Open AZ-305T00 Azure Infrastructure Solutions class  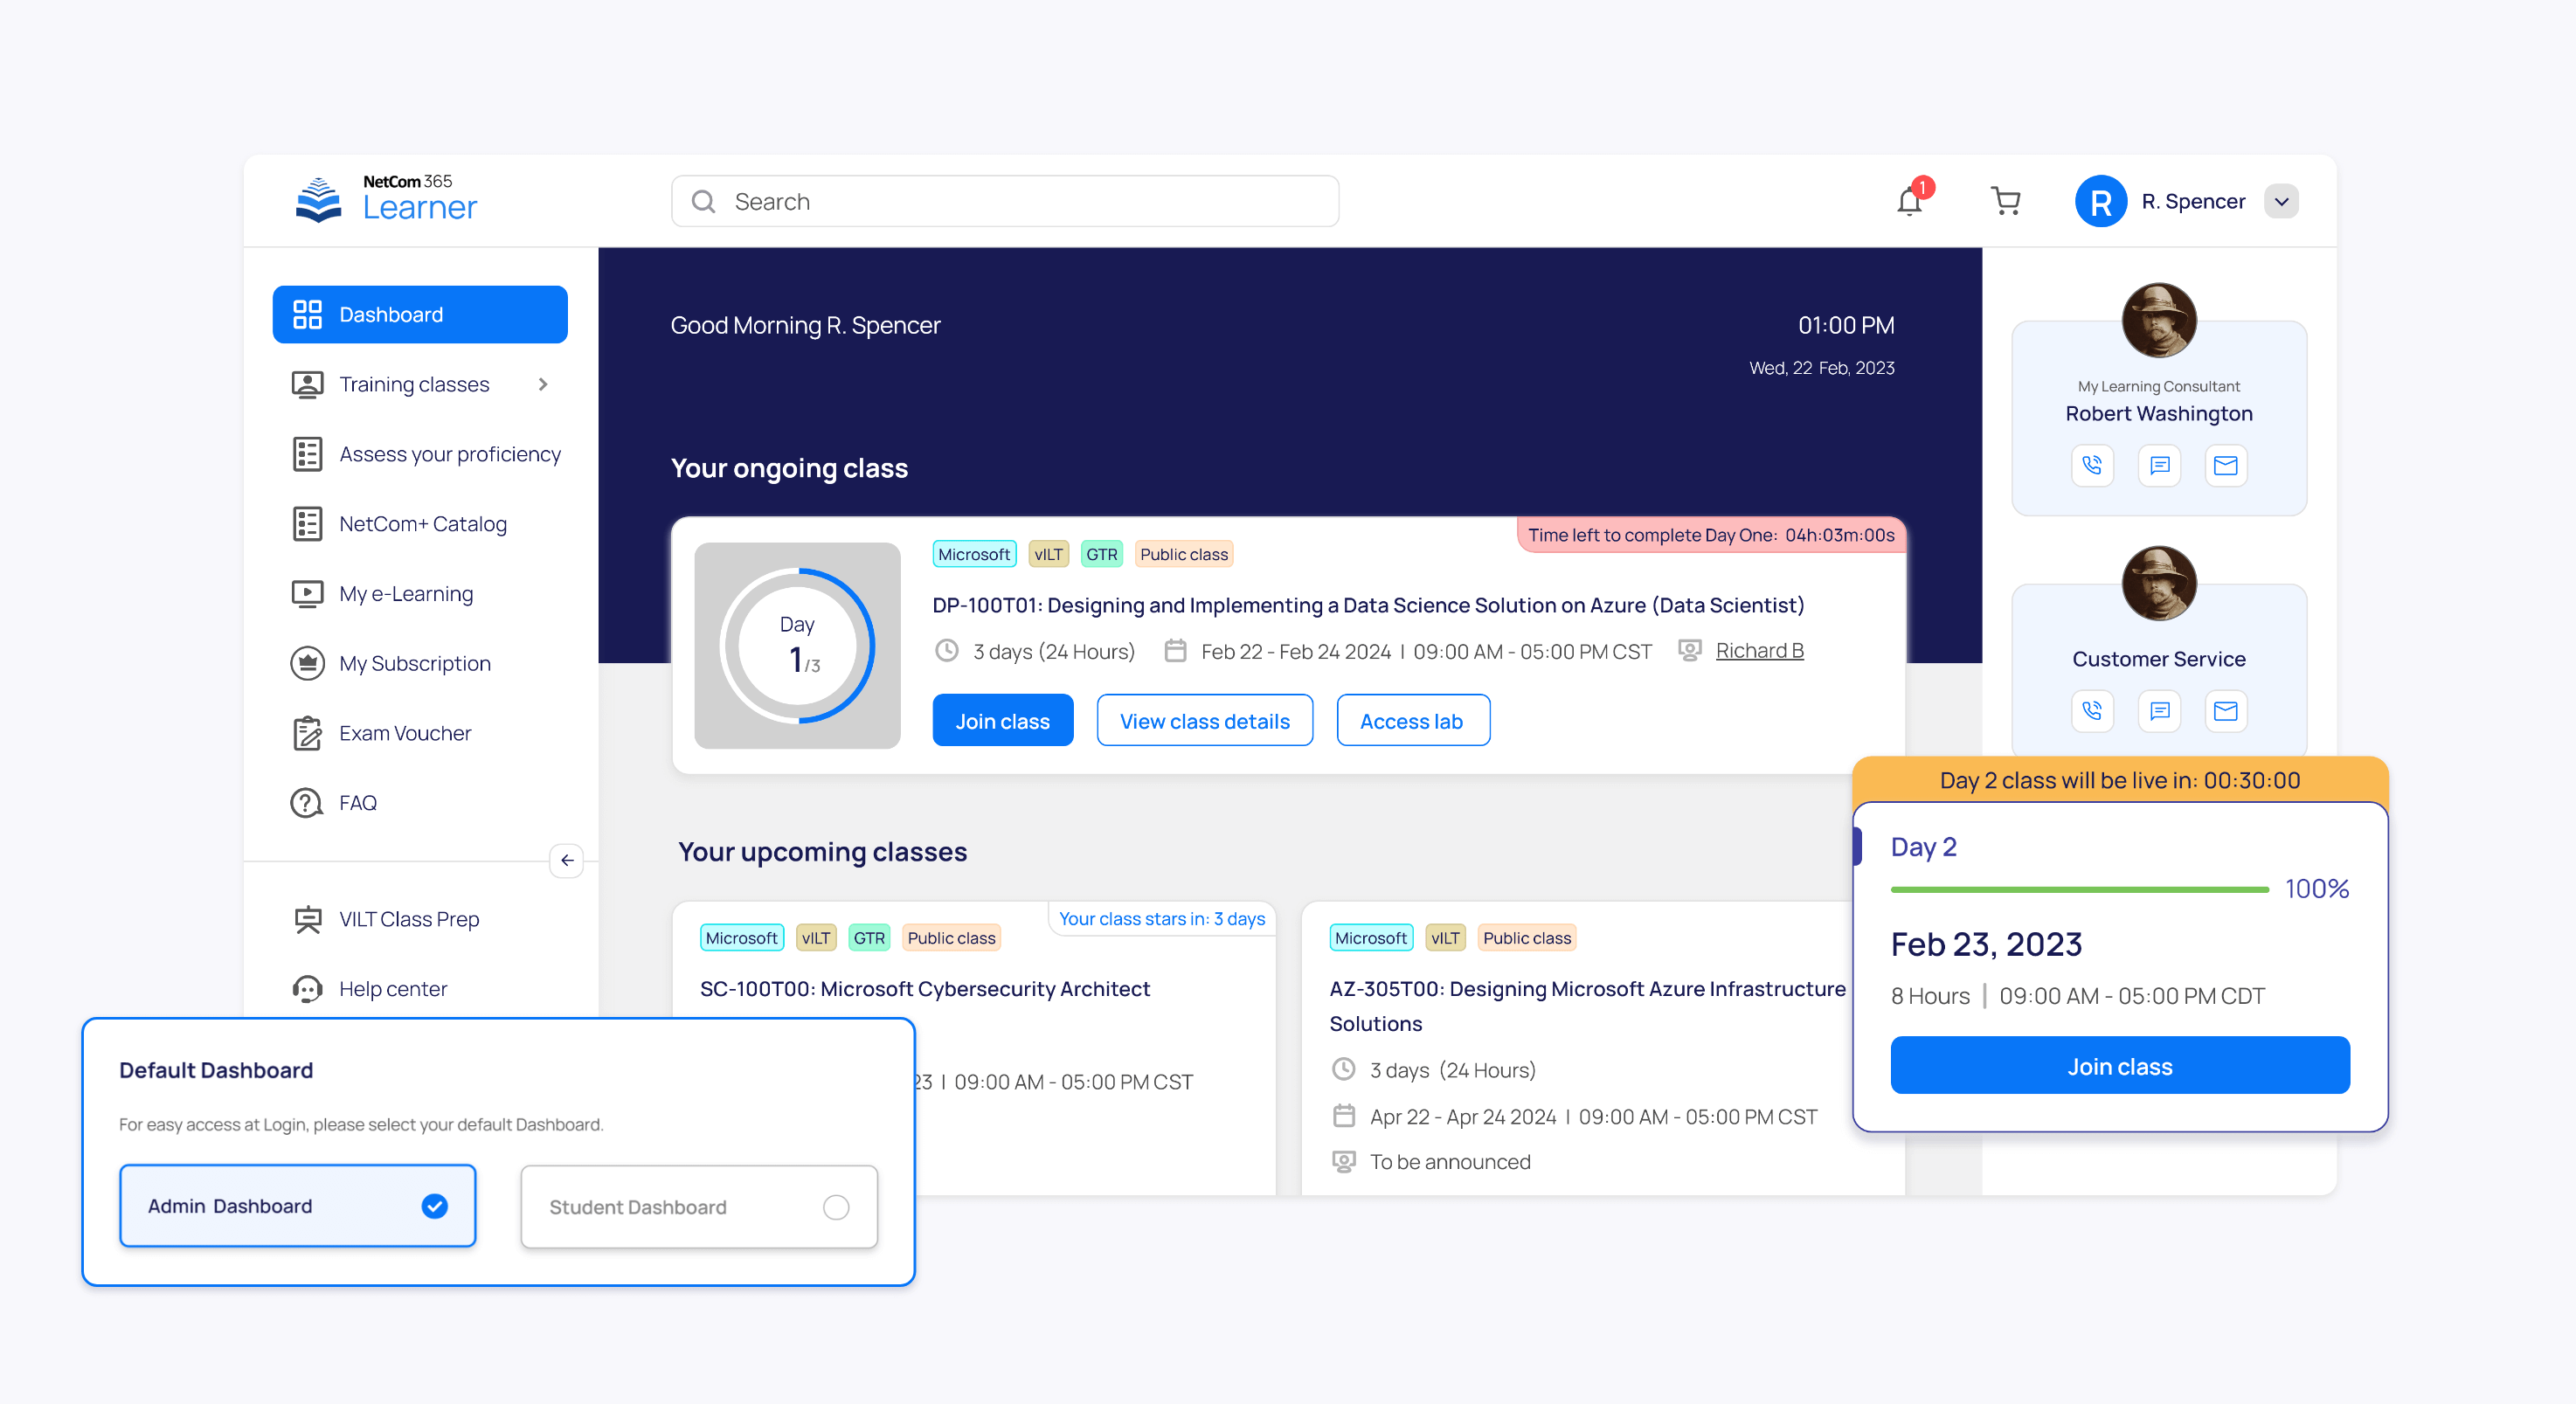(x=1587, y=1006)
